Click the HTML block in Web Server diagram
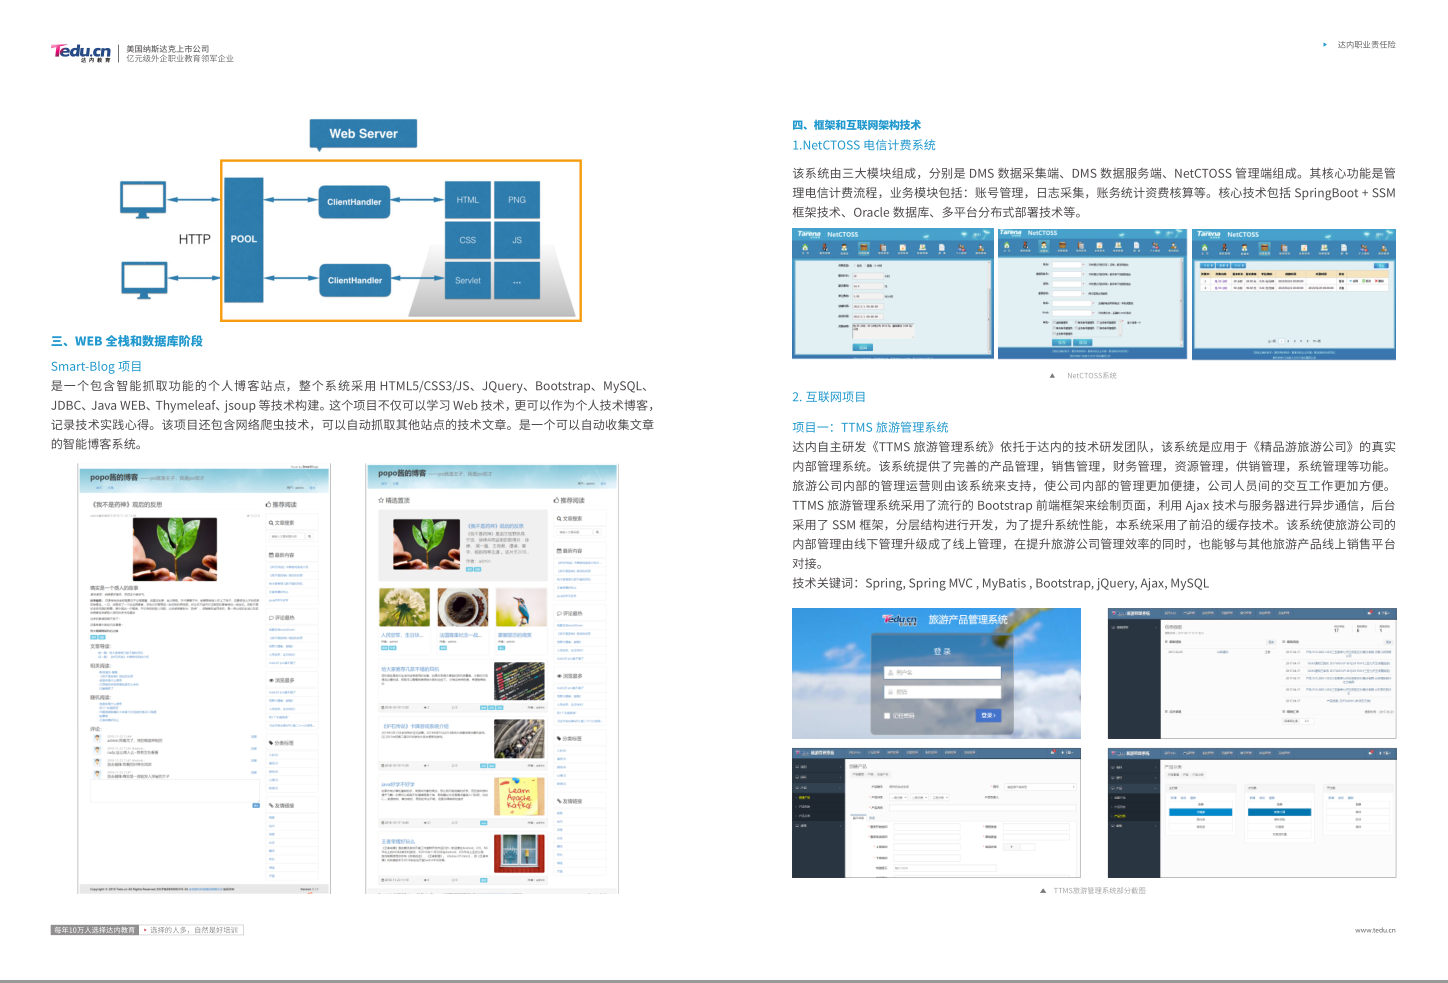 tap(468, 200)
